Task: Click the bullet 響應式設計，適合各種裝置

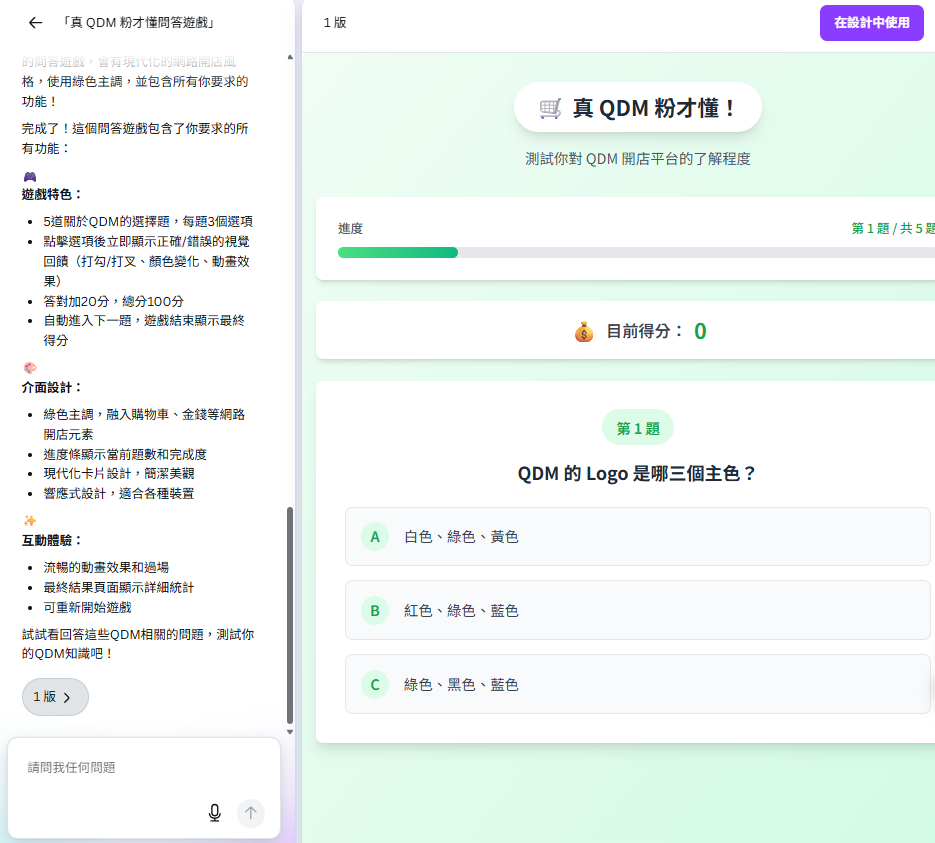Action: [119, 494]
